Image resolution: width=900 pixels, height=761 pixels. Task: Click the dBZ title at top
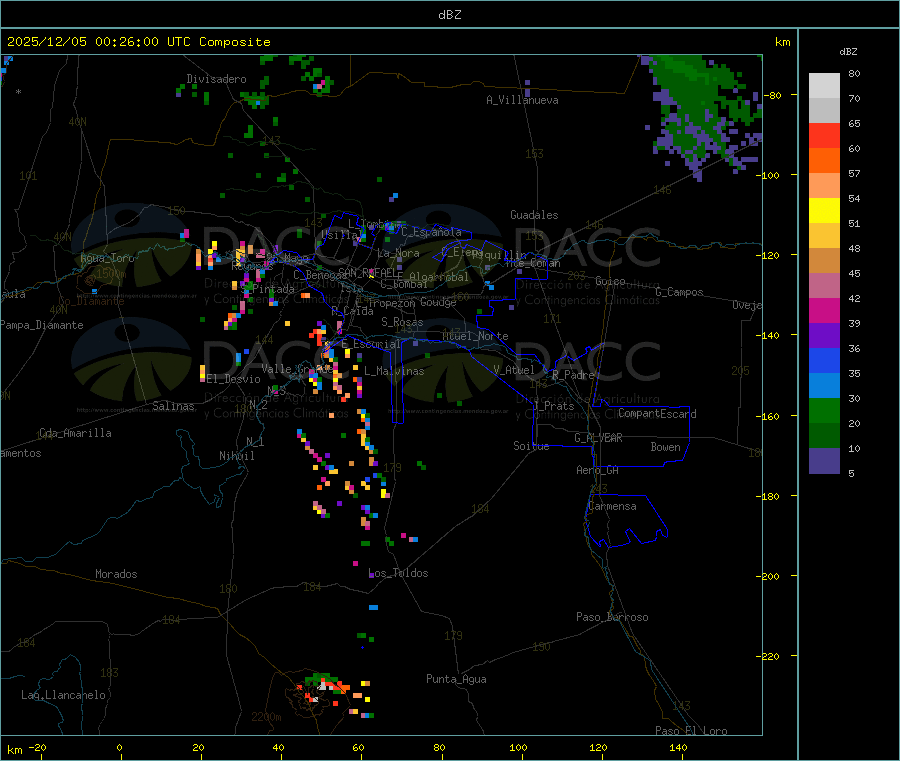(x=449, y=15)
